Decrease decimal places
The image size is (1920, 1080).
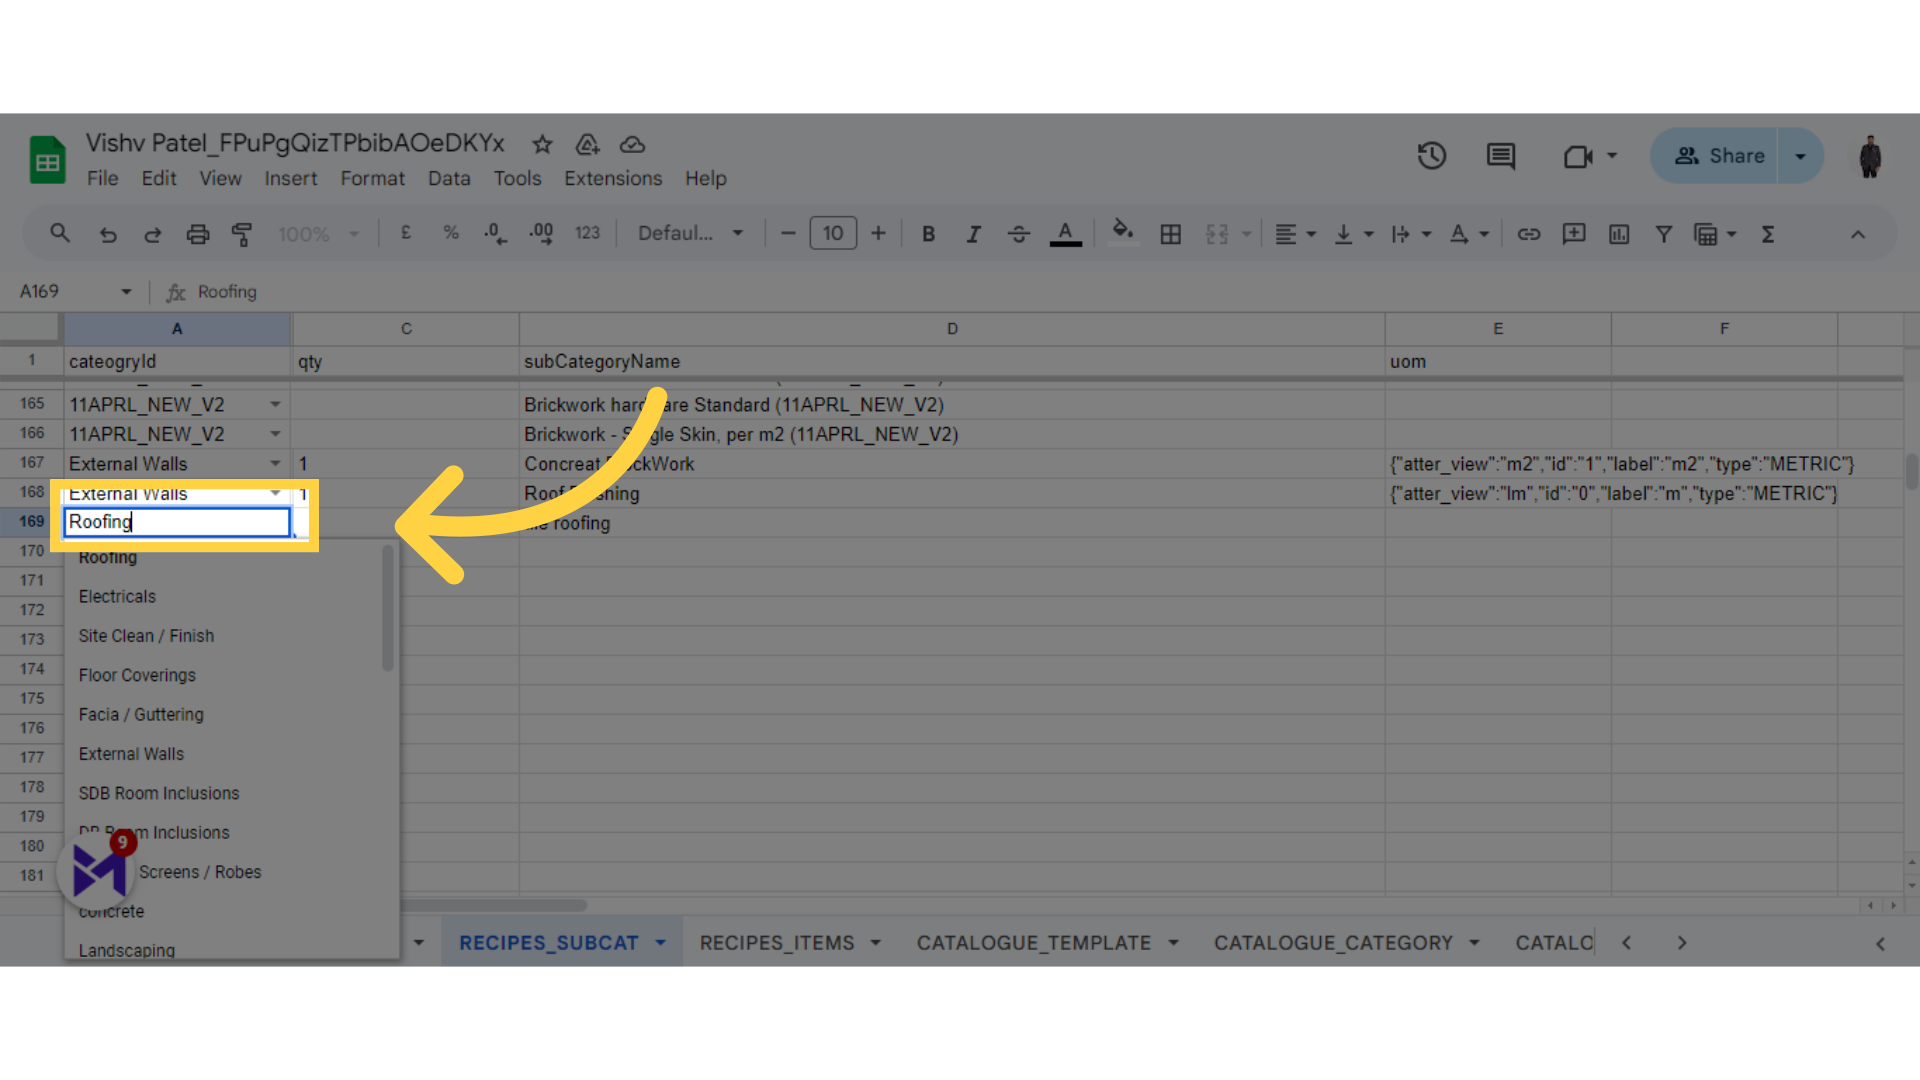495,234
